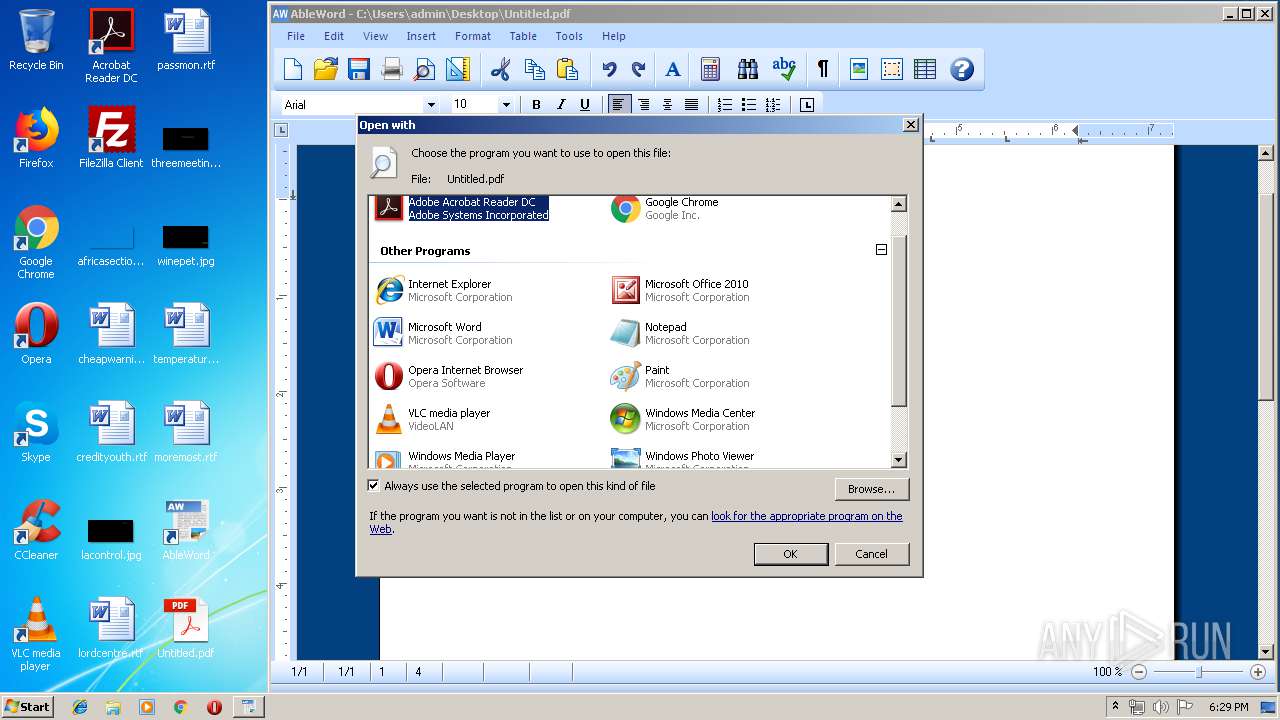The height and width of the screenshot is (720, 1280).
Task: Insert bulleted list
Action: pos(749,105)
